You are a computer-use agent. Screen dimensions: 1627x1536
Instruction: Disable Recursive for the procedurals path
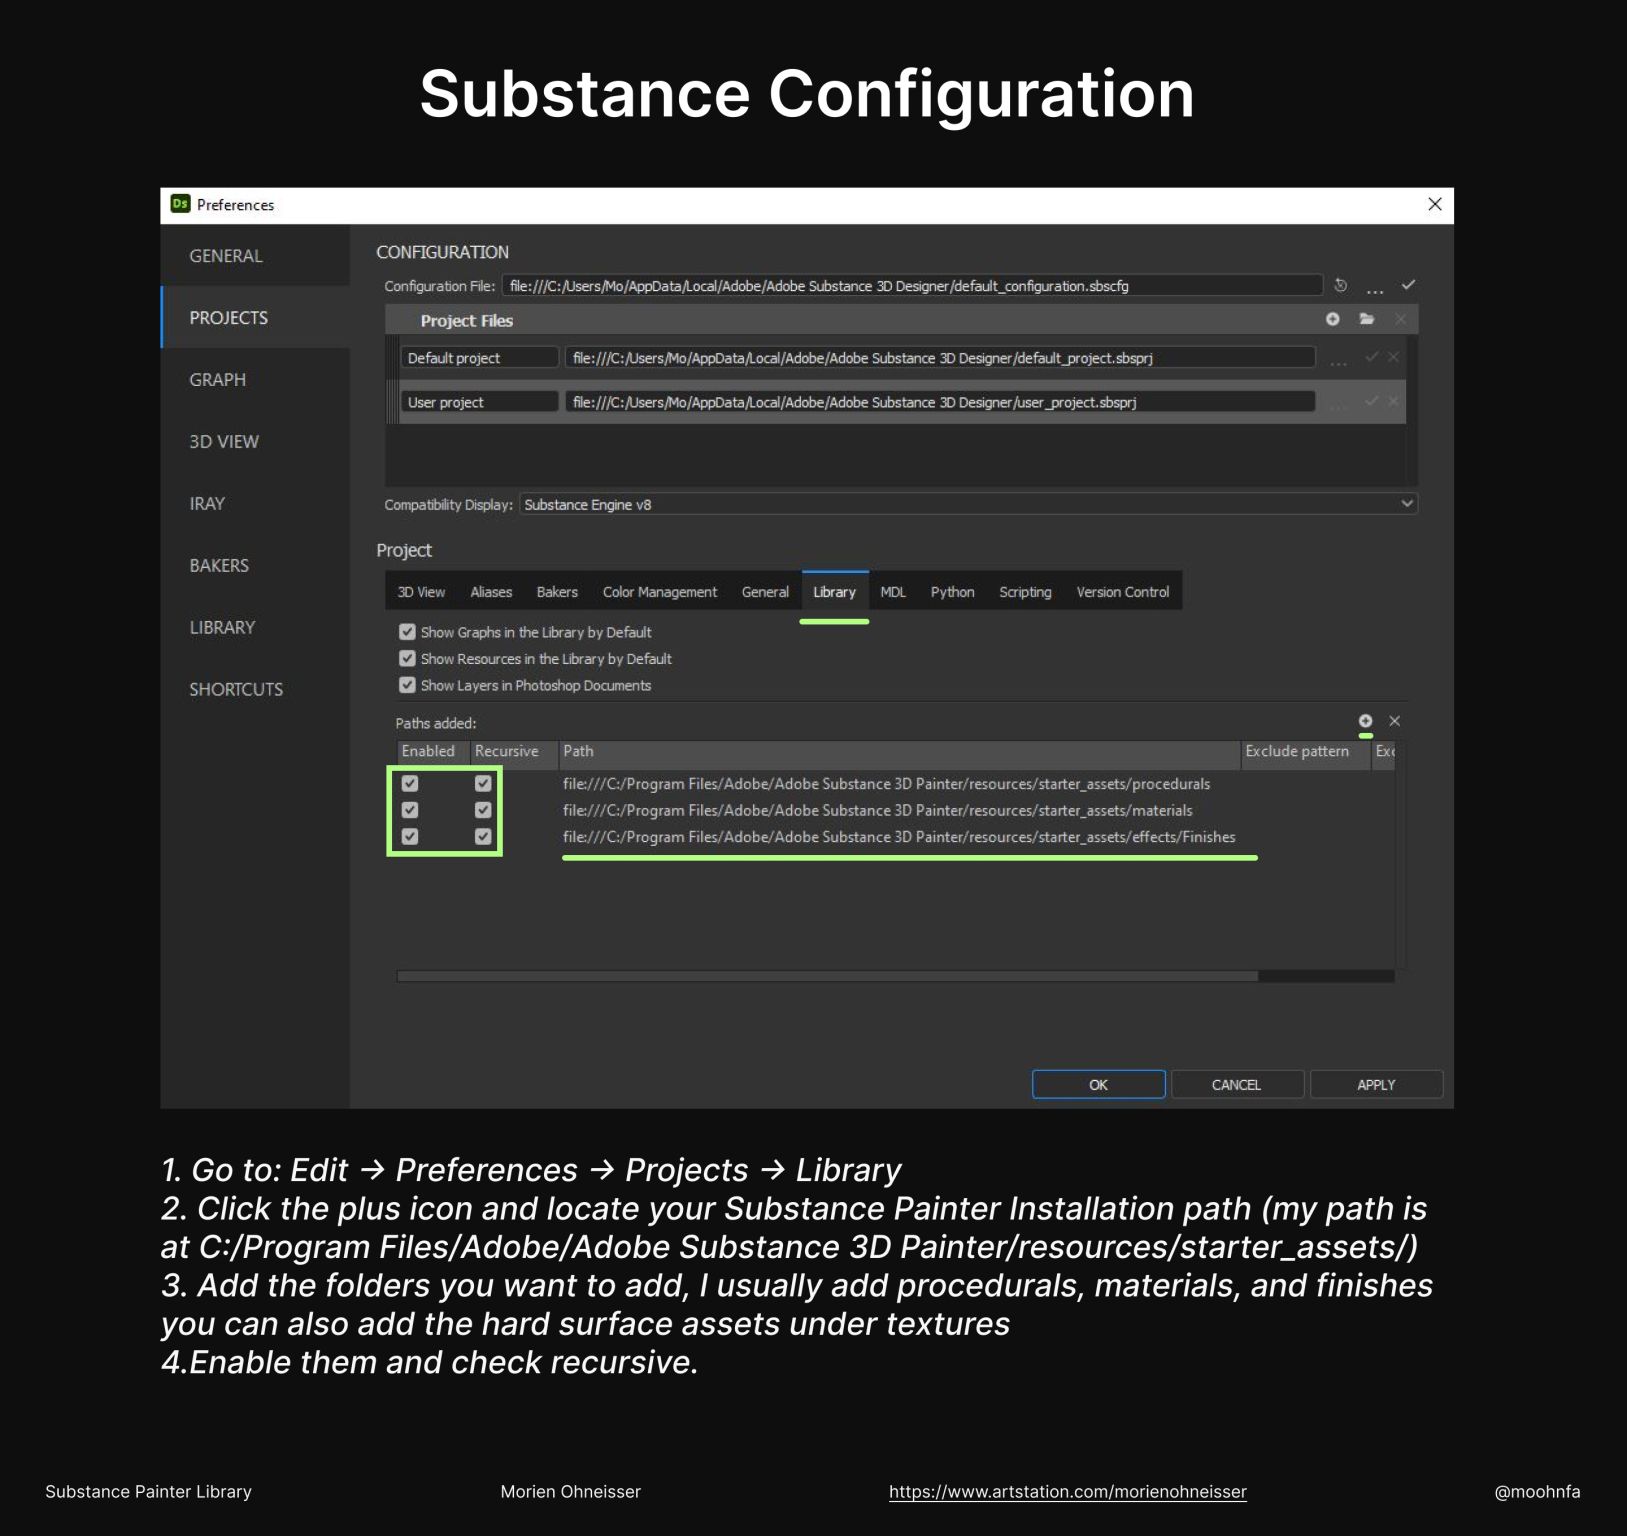[483, 784]
